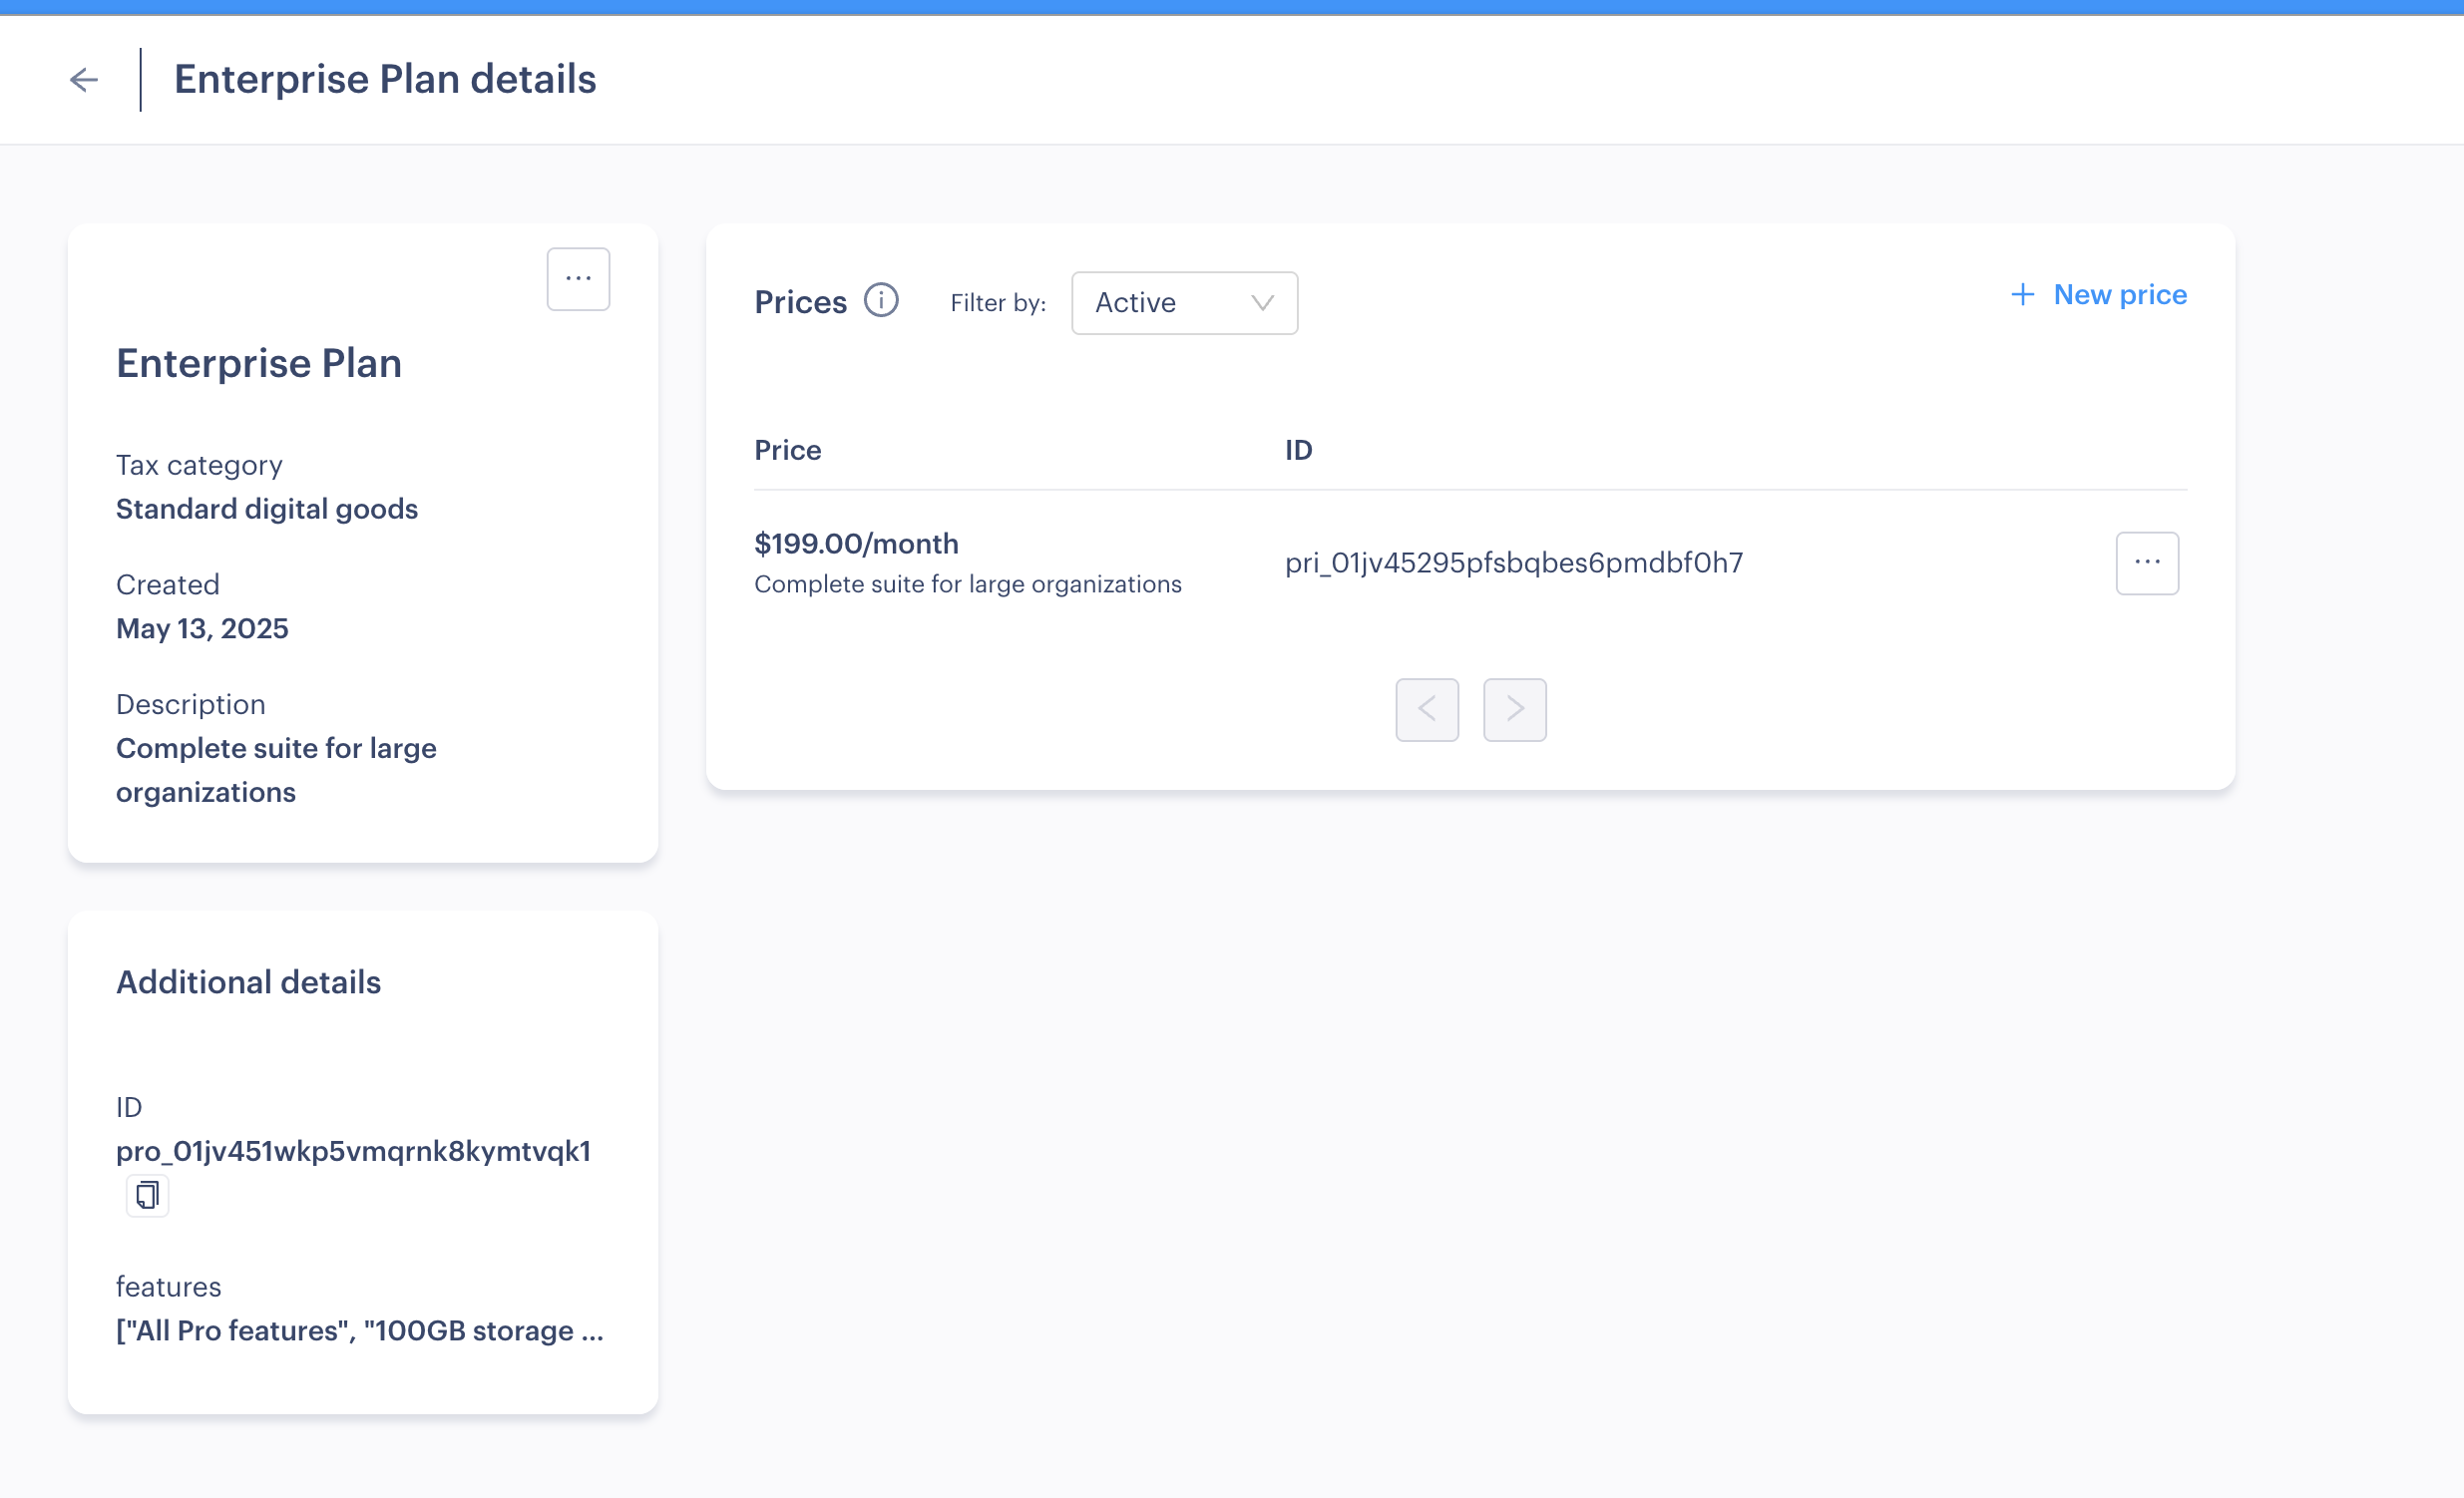Copy the product ID to clipboard

[147, 1195]
